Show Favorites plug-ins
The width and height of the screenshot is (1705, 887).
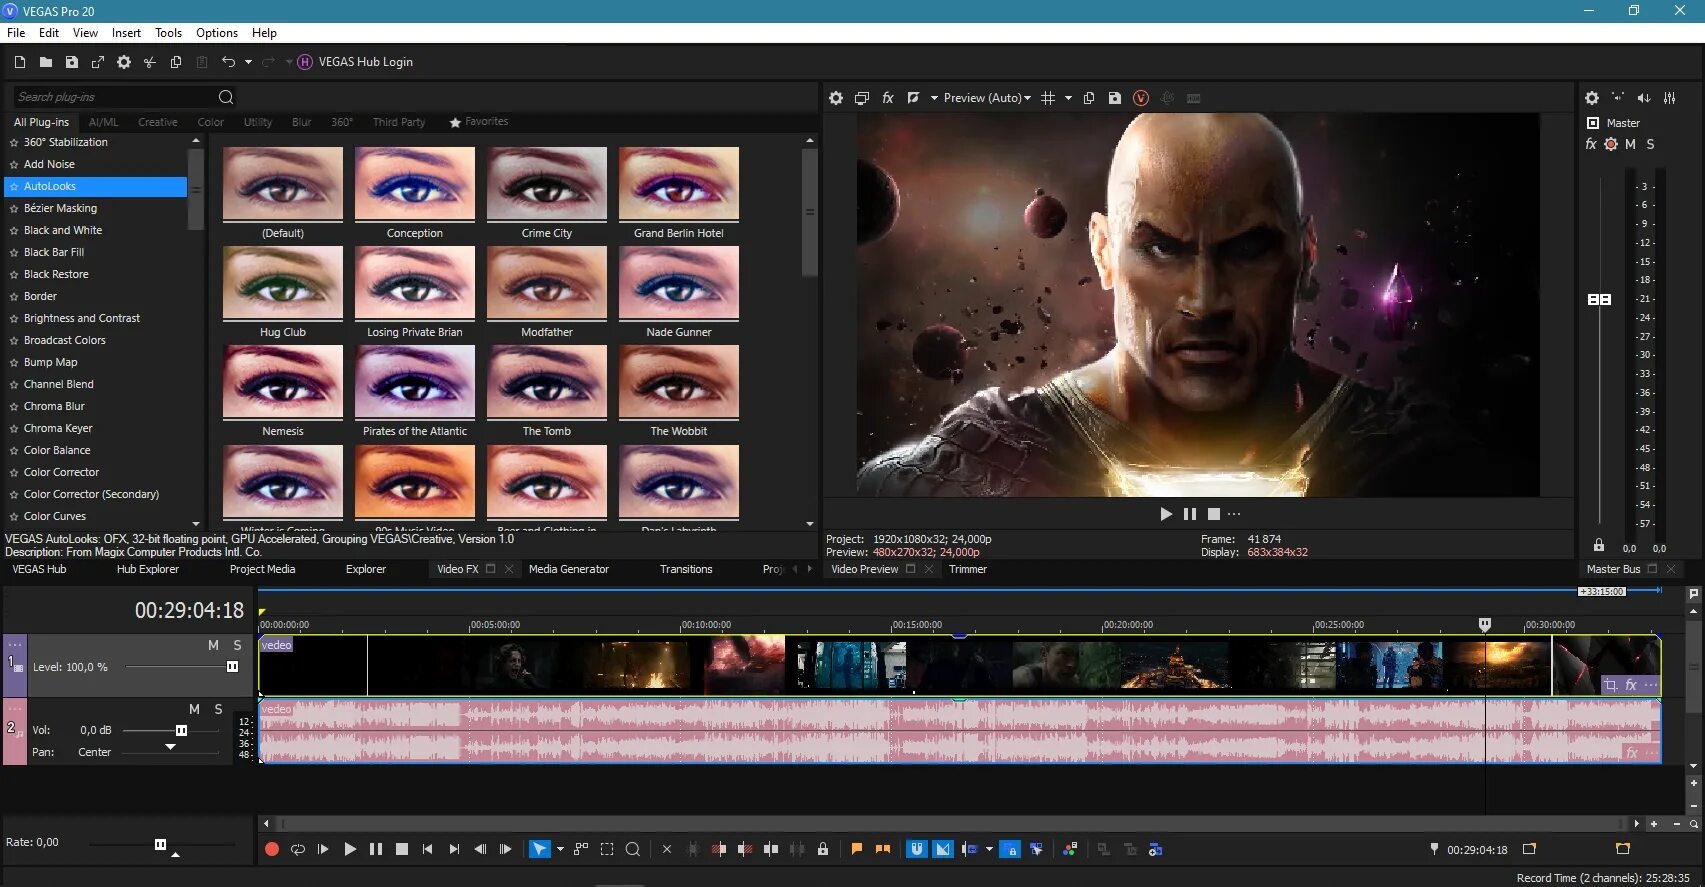click(479, 122)
